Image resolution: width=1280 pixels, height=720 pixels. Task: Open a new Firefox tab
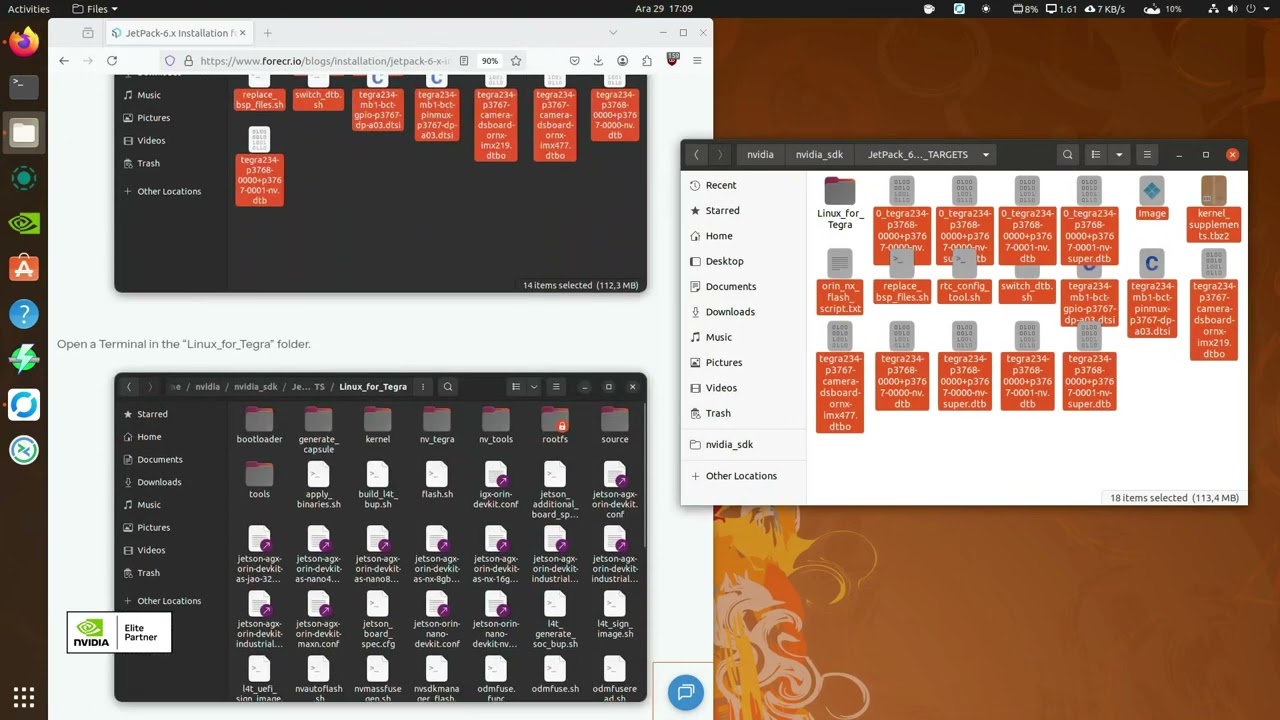click(267, 33)
